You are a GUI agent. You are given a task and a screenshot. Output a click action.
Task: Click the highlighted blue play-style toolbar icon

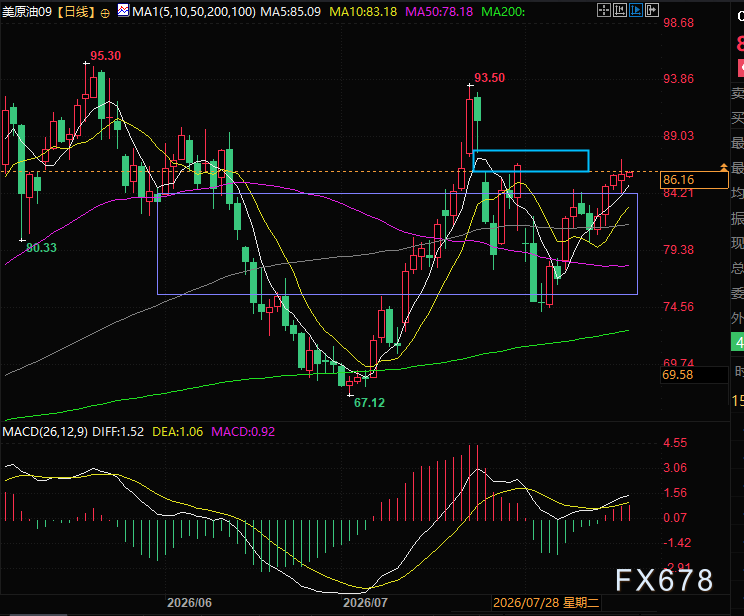point(636,10)
